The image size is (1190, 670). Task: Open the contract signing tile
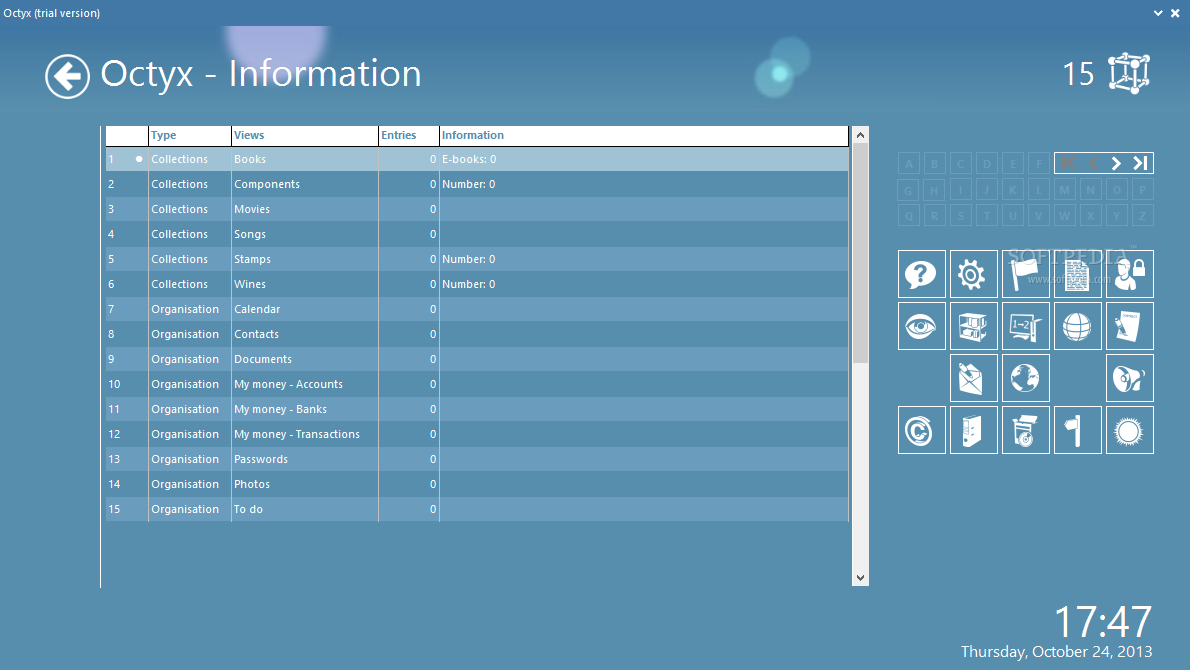click(x=1130, y=326)
